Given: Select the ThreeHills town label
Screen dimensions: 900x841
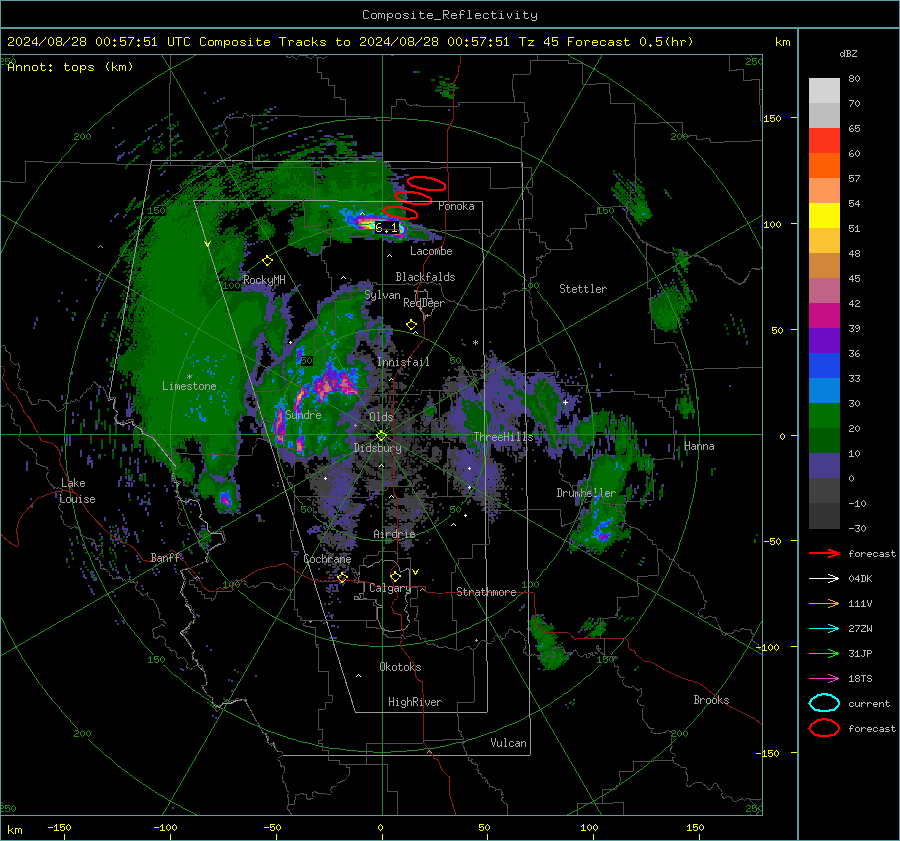Looking at the screenshot, I should click(x=503, y=437).
